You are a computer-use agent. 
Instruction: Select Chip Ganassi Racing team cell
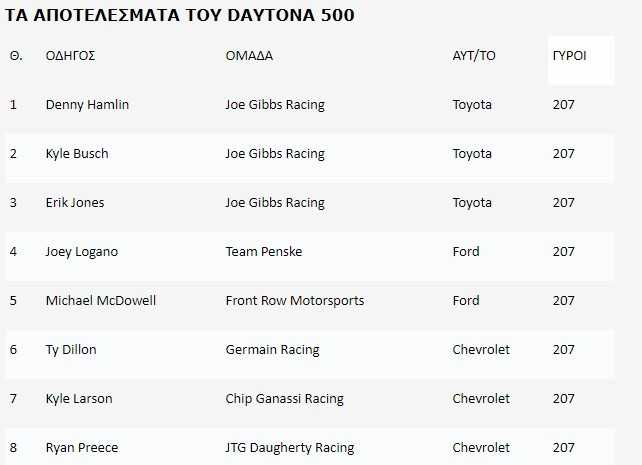(x=285, y=399)
